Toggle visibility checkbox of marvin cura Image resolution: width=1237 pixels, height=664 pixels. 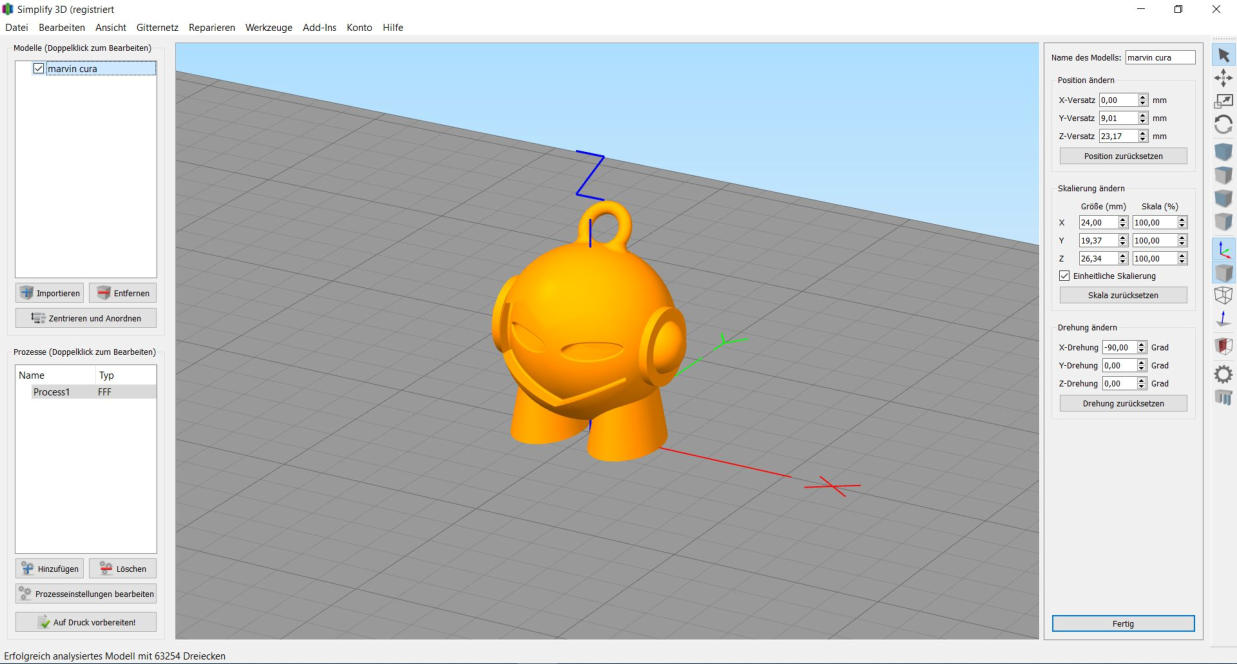39,69
